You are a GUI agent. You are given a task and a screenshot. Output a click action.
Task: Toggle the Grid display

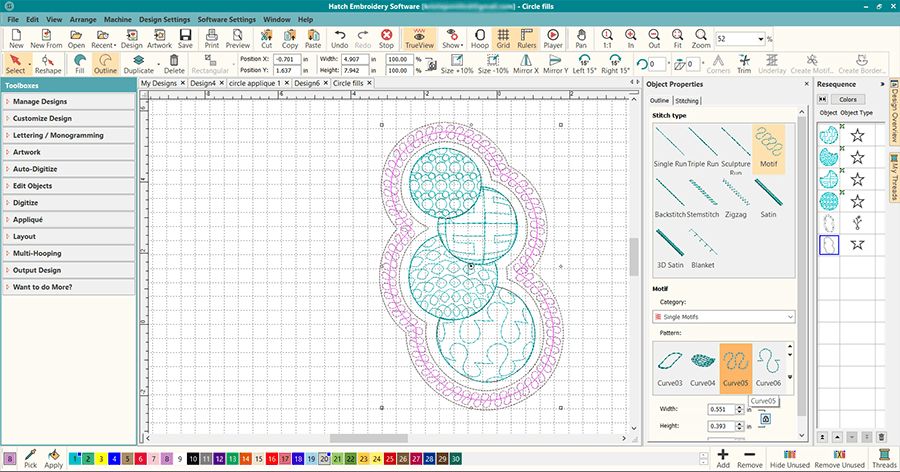click(x=503, y=39)
